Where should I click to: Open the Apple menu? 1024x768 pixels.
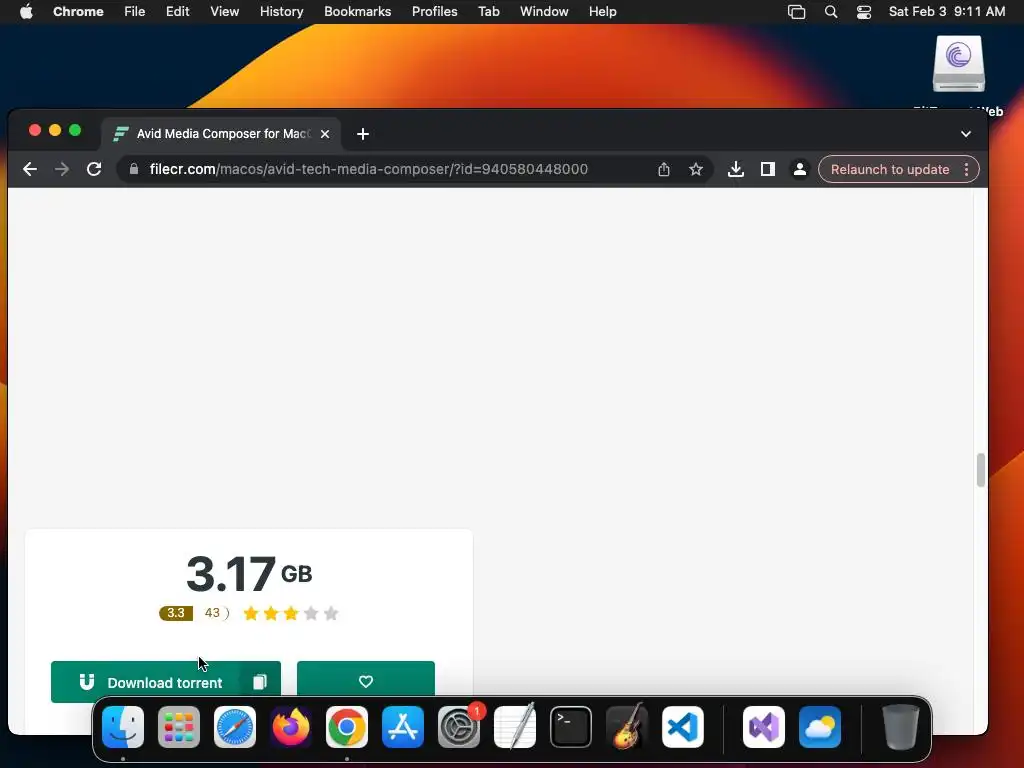click(x=26, y=11)
